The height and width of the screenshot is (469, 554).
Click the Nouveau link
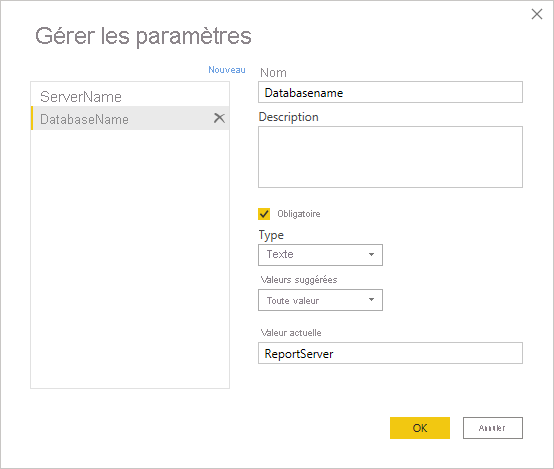click(x=226, y=70)
